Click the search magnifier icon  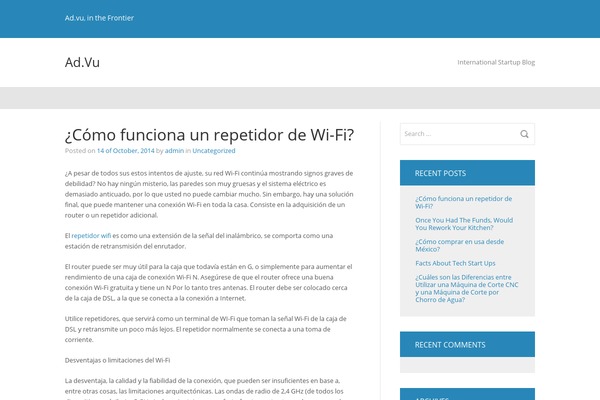coord(524,134)
